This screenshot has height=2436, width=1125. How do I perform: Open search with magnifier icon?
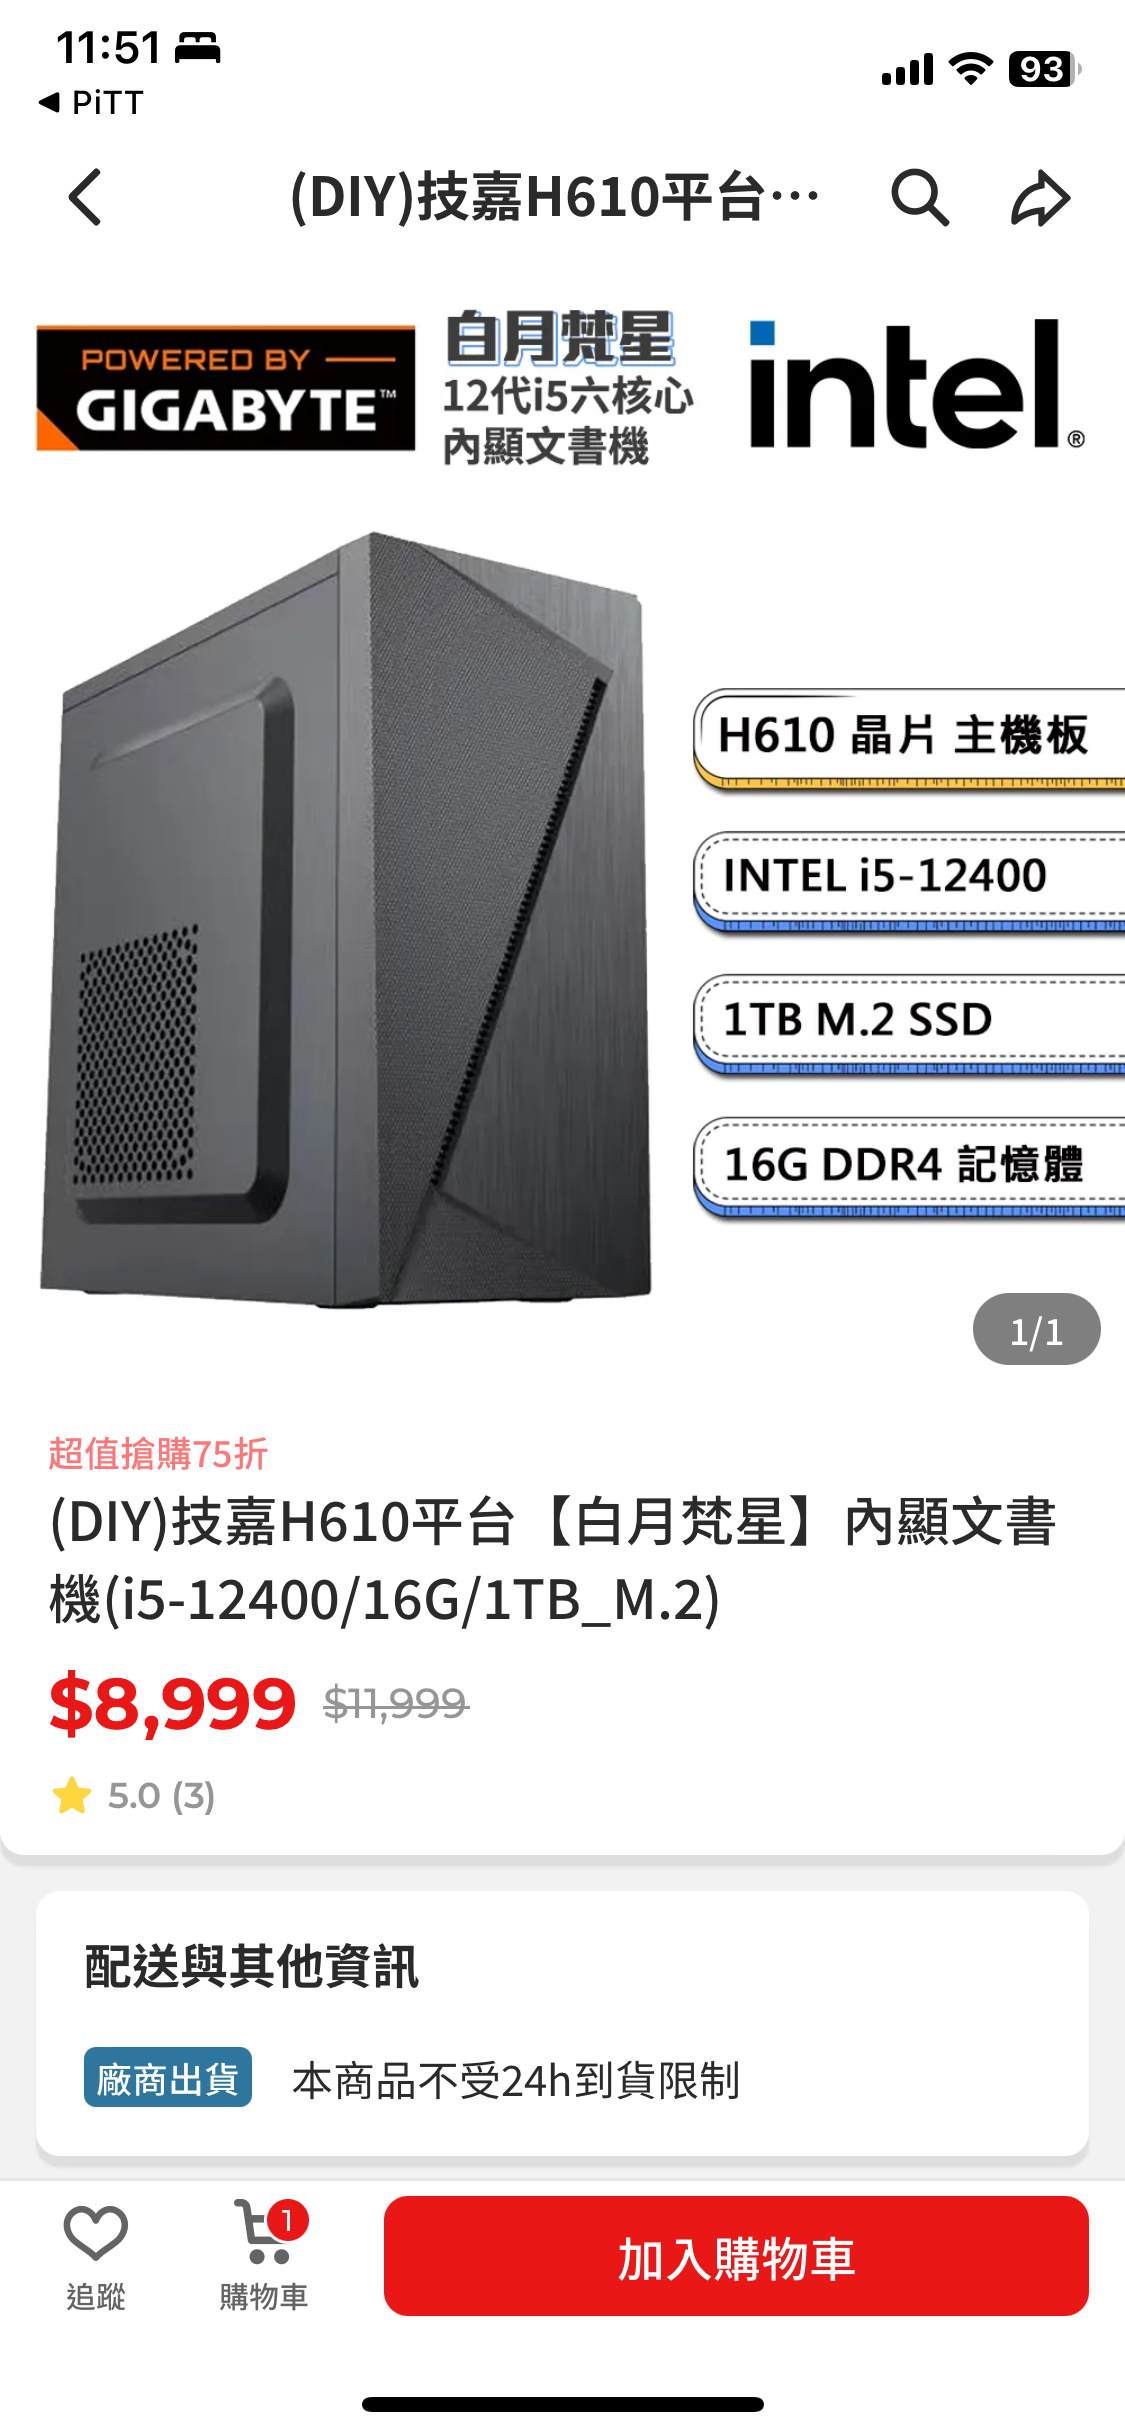(919, 197)
